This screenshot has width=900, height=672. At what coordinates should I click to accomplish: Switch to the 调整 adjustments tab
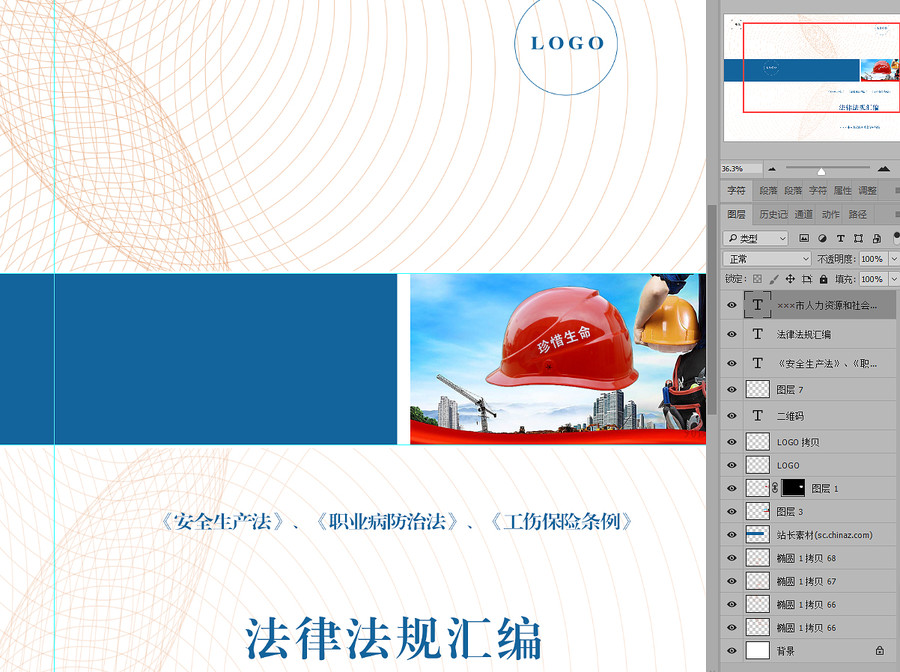pos(867,191)
